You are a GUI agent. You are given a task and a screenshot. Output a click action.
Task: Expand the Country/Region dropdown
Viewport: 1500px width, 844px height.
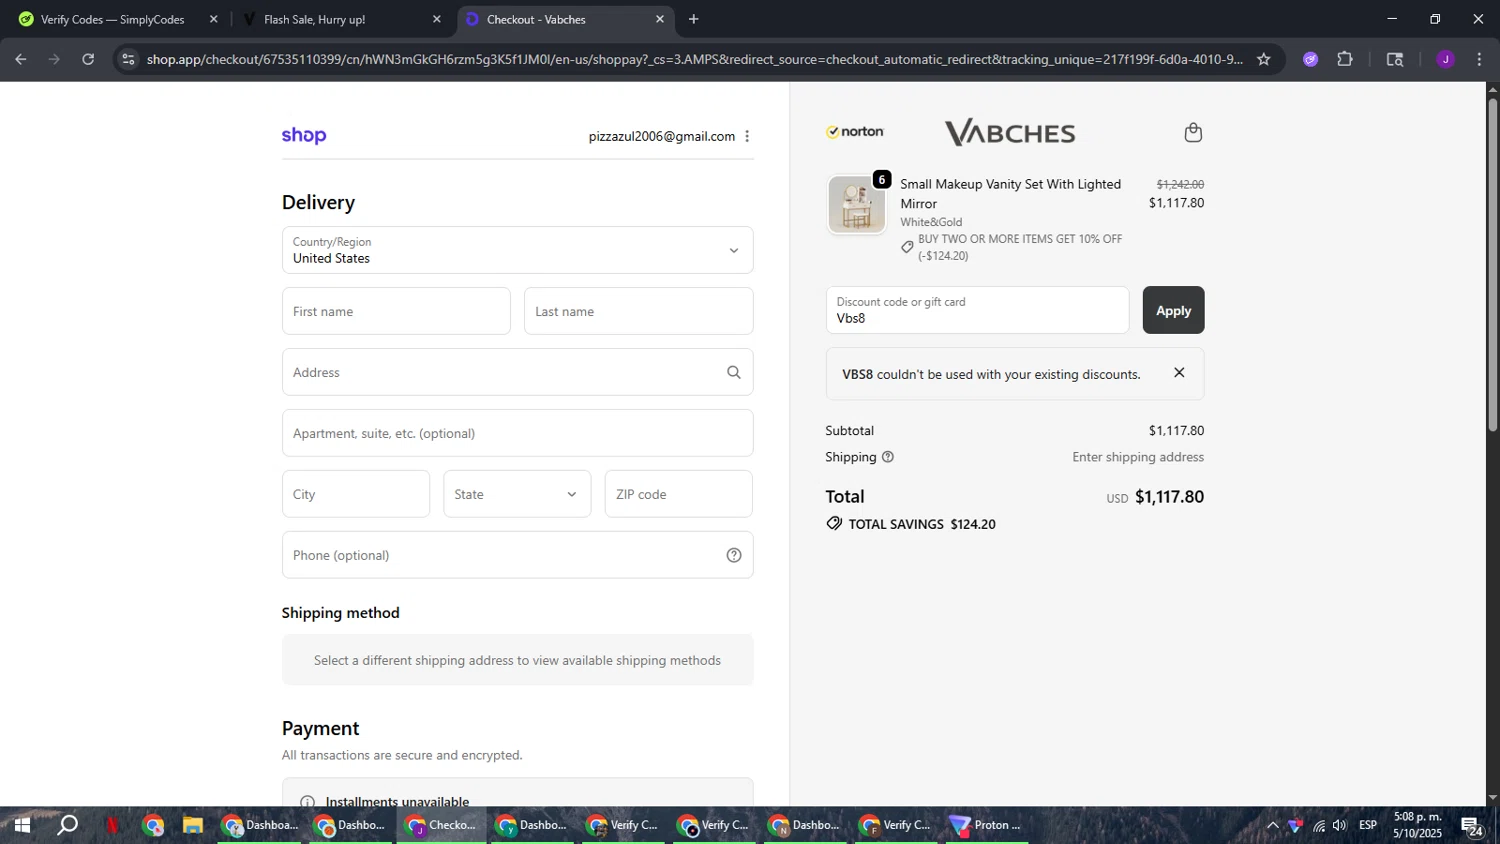(x=518, y=250)
